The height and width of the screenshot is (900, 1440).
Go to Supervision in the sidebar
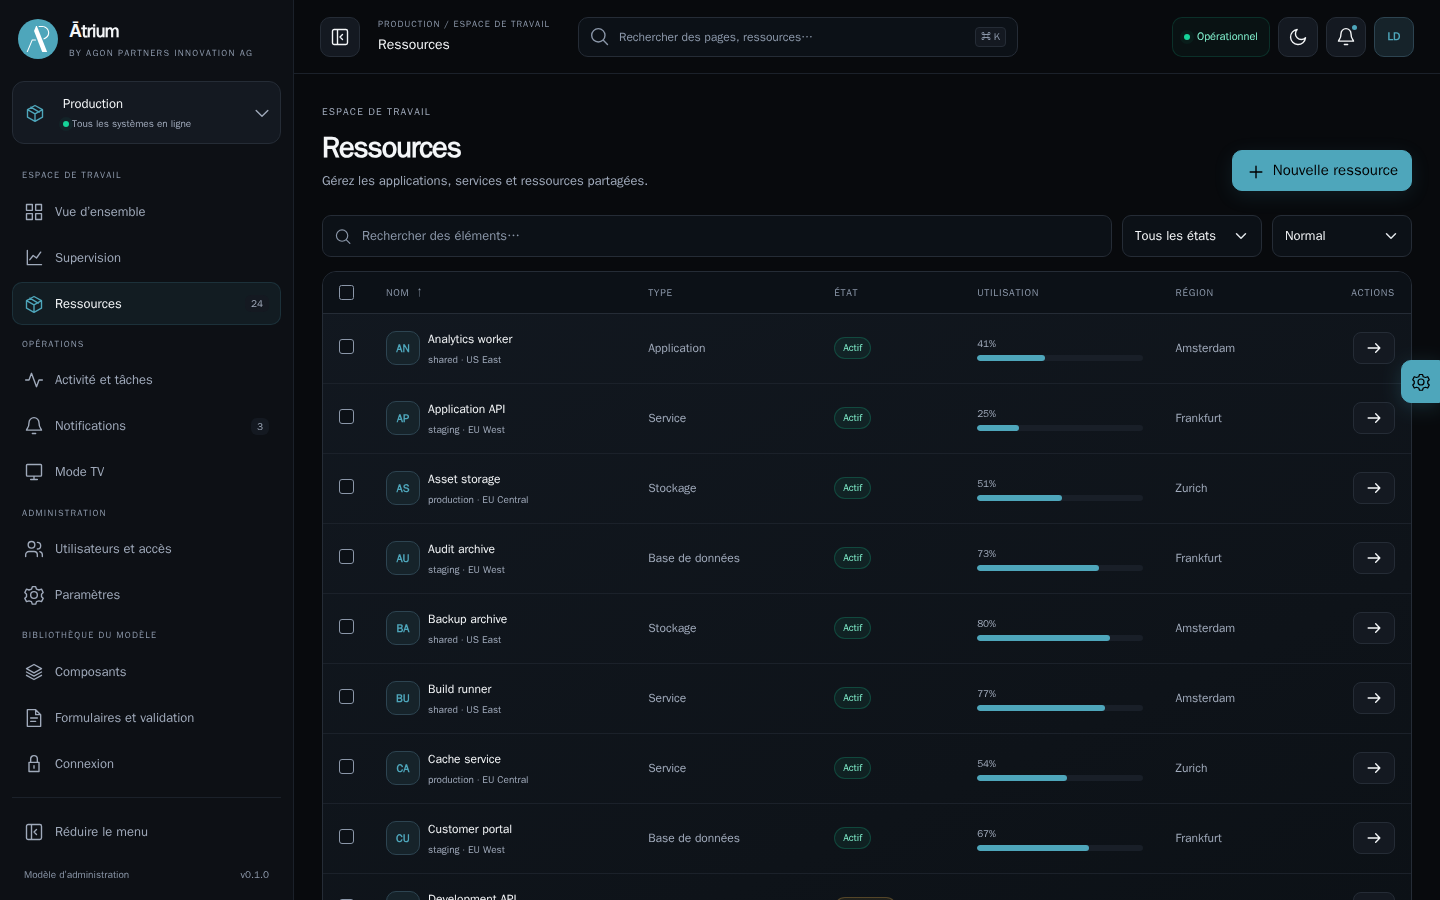(x=146, y=258)
